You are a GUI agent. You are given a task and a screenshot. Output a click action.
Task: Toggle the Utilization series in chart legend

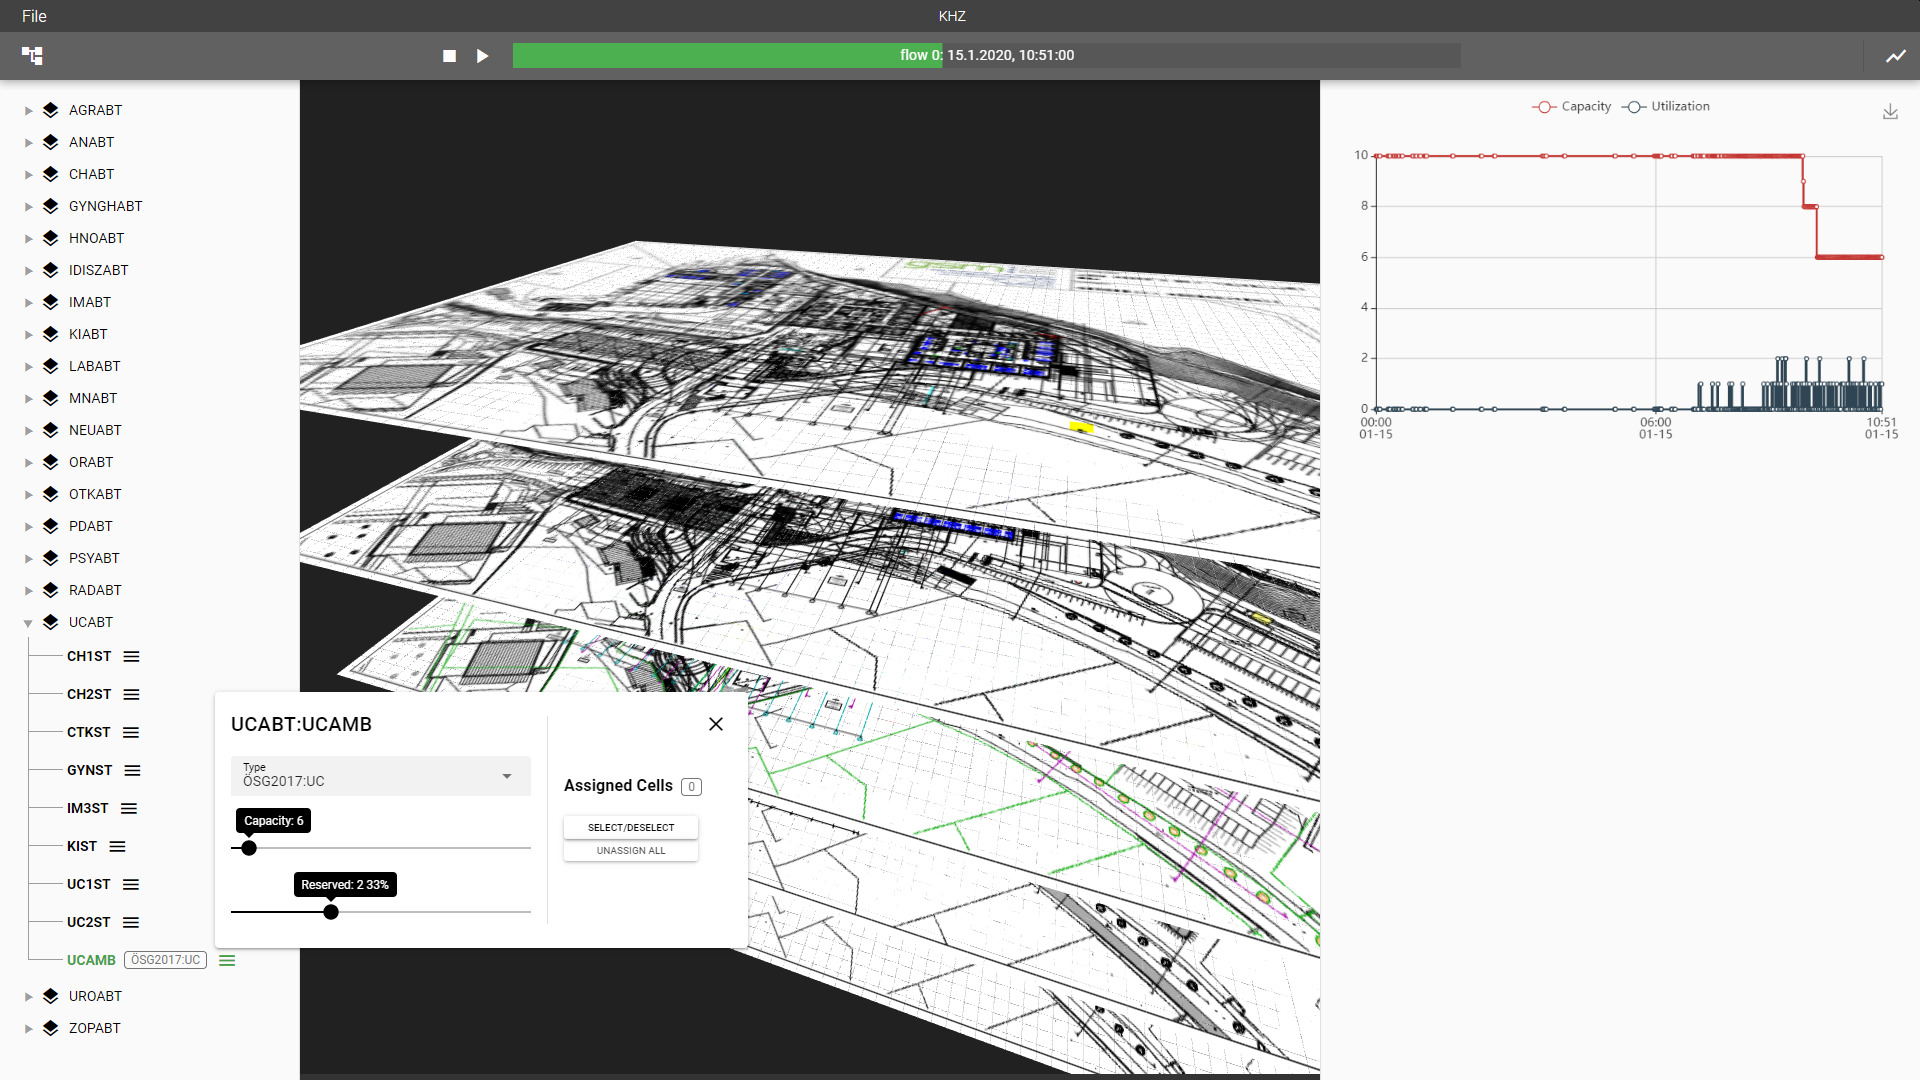pos(1666,107)
